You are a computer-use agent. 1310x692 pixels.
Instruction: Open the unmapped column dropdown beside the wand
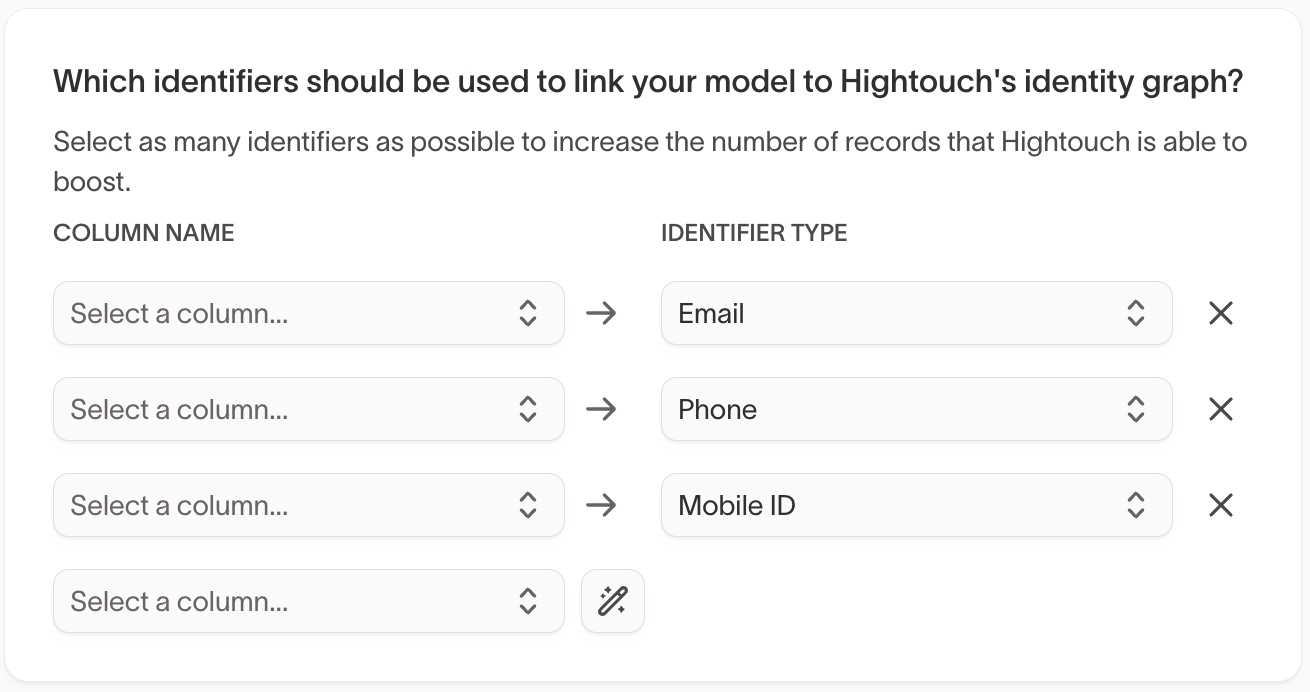[308, 602]
